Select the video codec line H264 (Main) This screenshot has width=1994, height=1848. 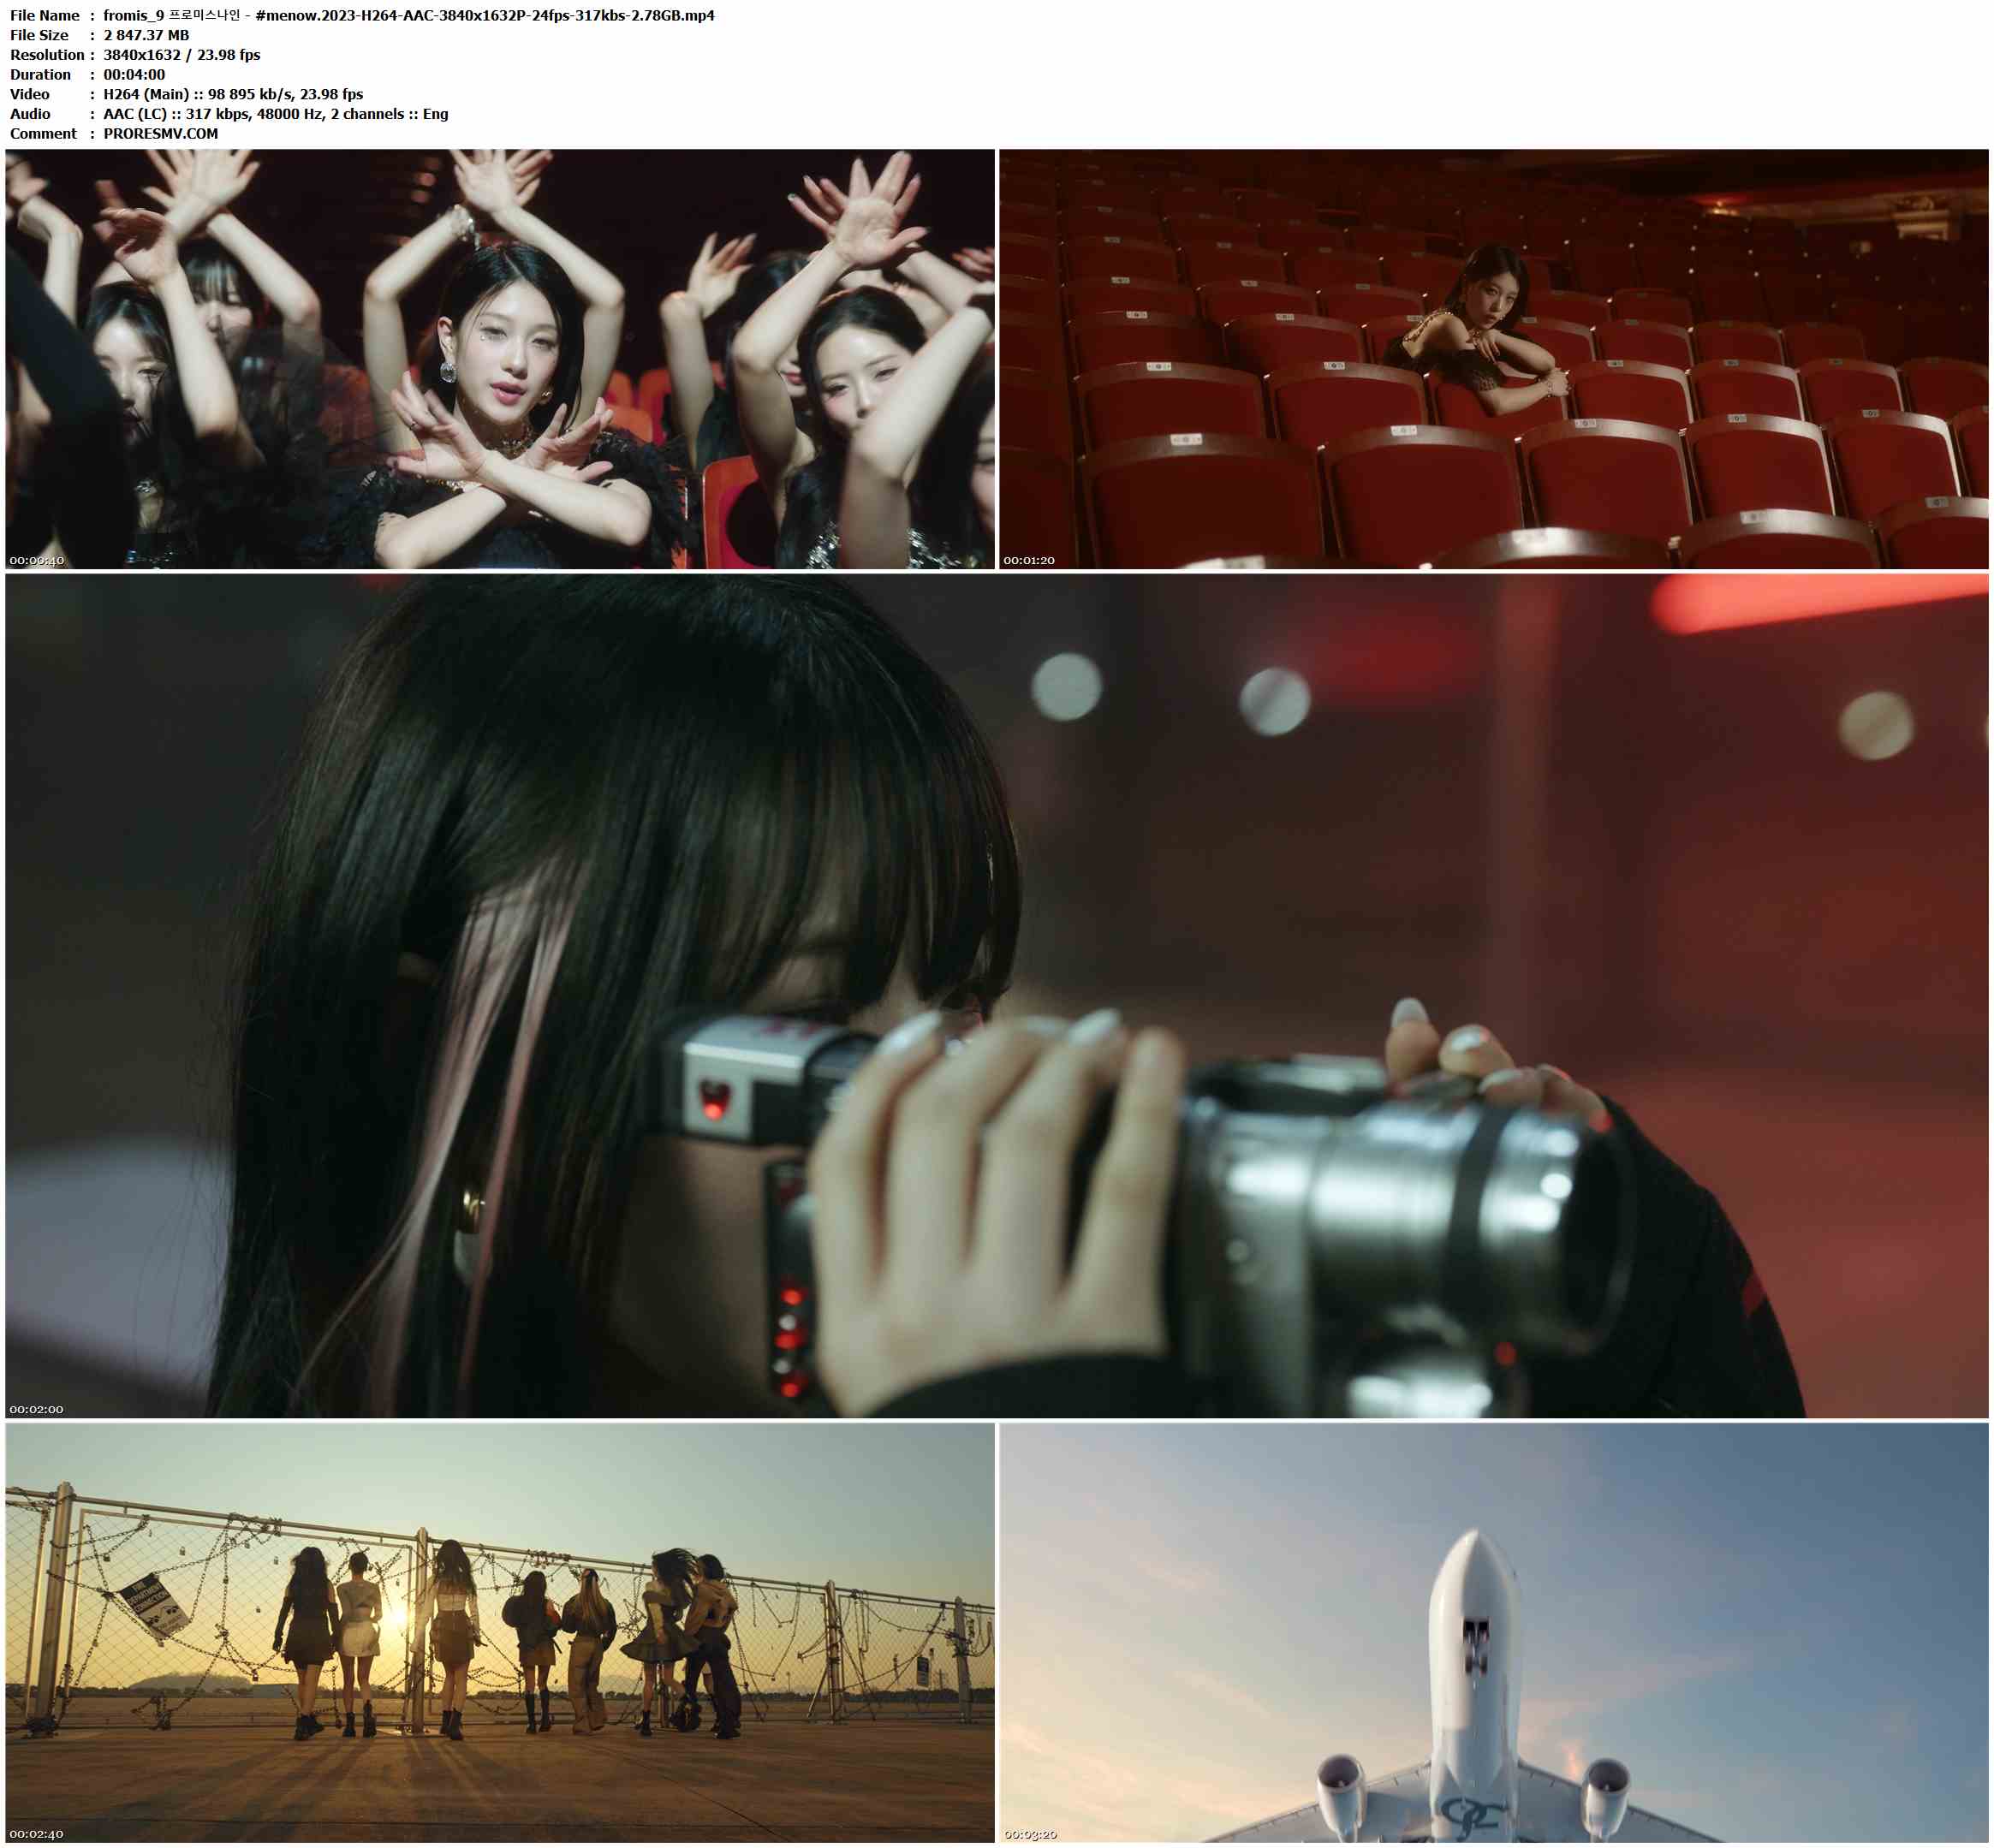pos(233,94)
